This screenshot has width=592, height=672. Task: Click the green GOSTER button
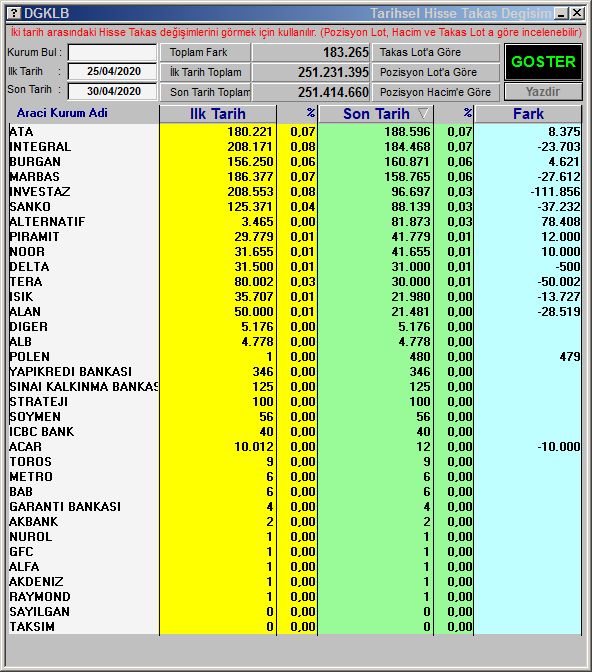tap(543, 62)
